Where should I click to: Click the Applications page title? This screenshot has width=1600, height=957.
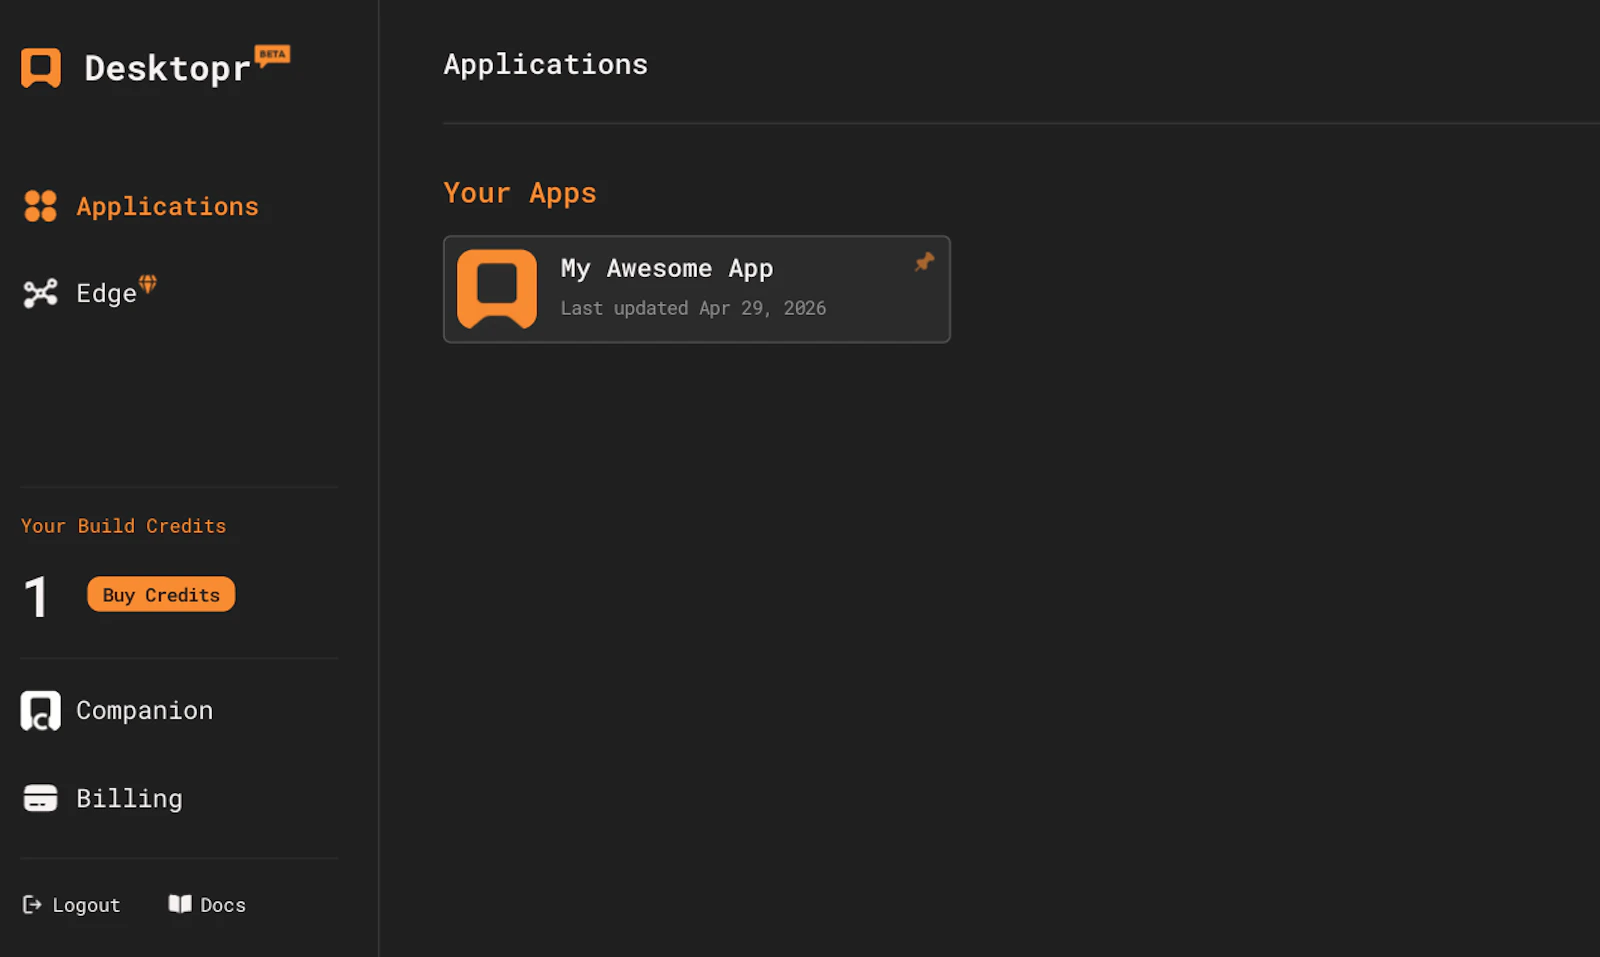click(546, 65)
